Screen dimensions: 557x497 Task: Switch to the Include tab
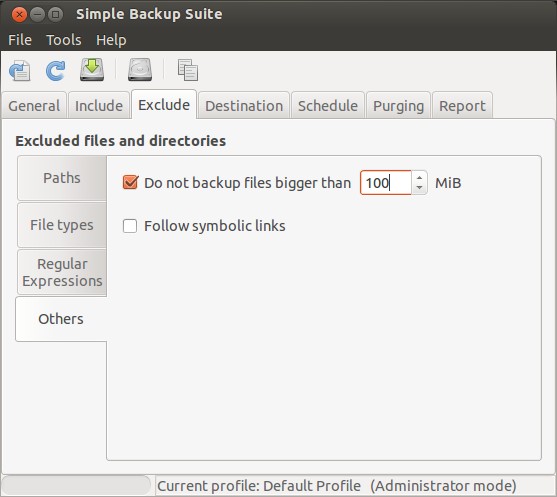(99, 106)
